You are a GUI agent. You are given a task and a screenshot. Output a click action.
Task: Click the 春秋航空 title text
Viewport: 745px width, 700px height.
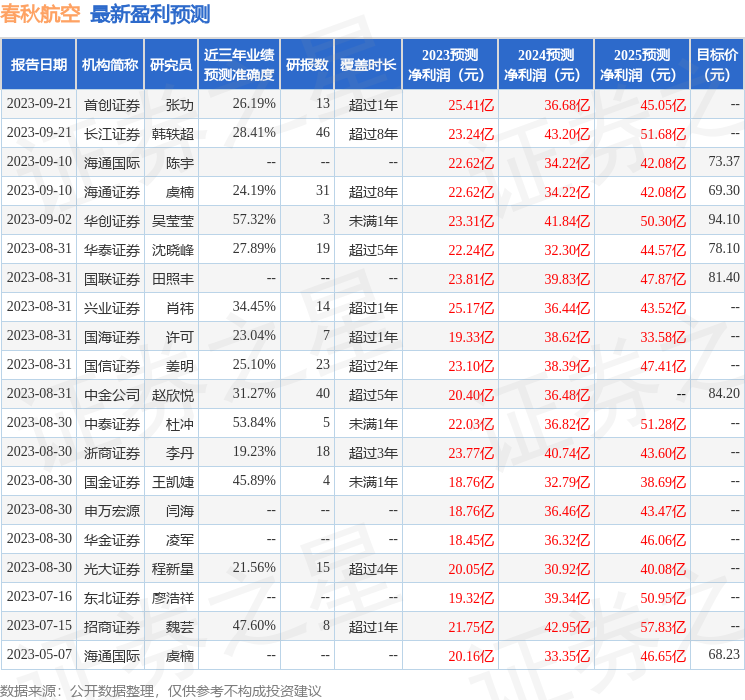tap(40, 14)
